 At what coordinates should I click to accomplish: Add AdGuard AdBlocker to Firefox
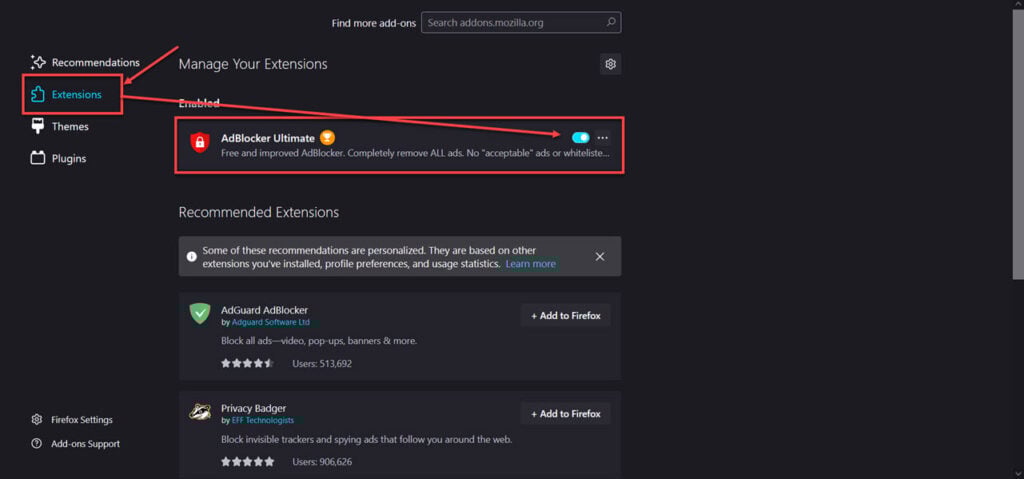pyautogui.click(x=566, y=316)
